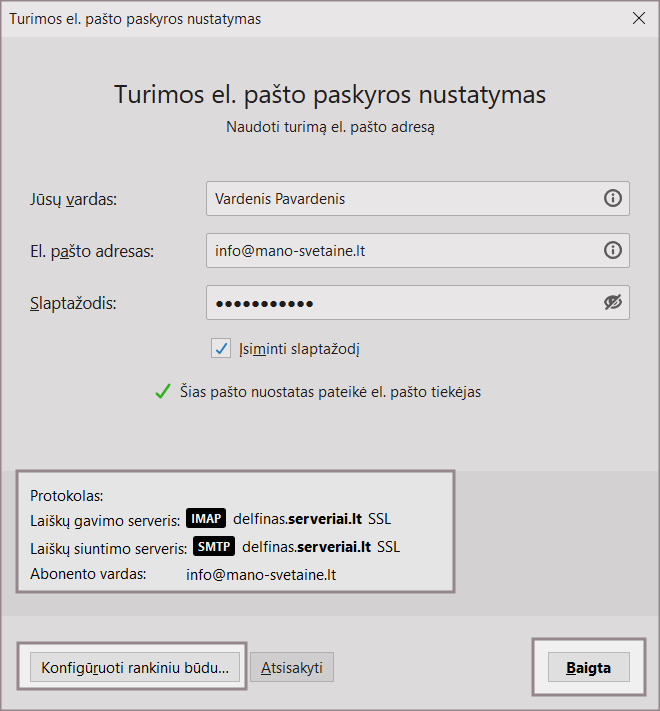Click the info icon in email address field
The height and width of the screenshot is (711, 660).
(613, 250)
